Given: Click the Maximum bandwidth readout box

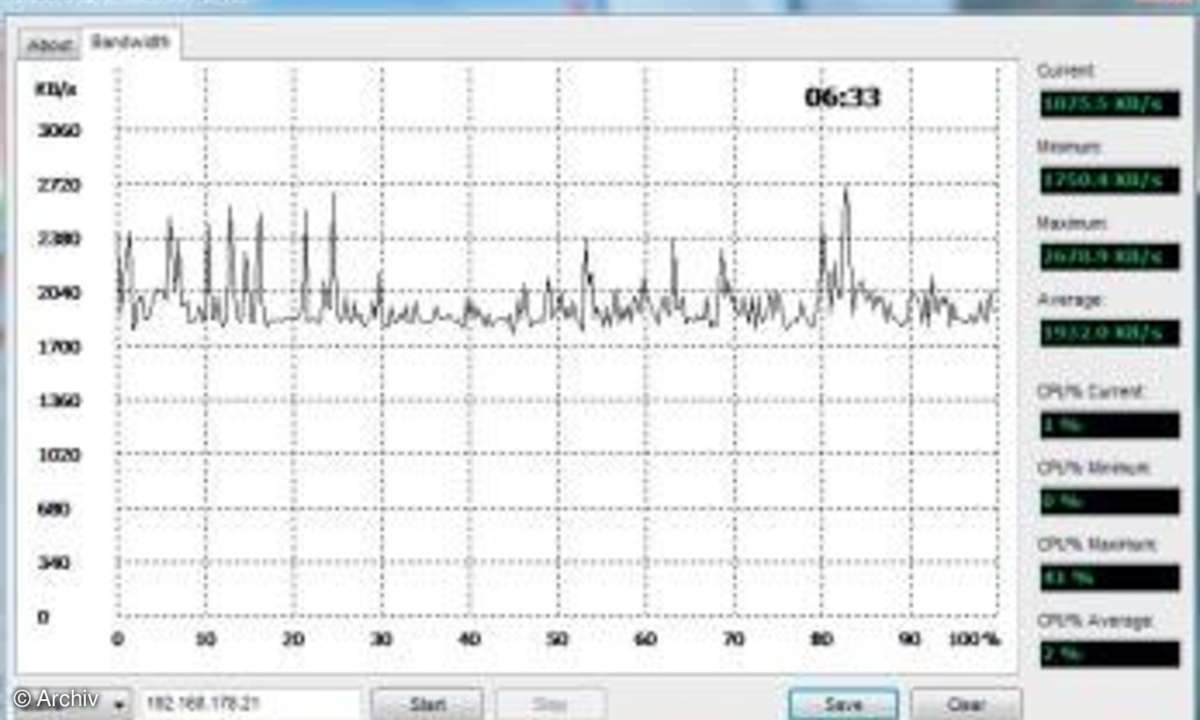Looking at the screenshot, I should point(1109,256).
